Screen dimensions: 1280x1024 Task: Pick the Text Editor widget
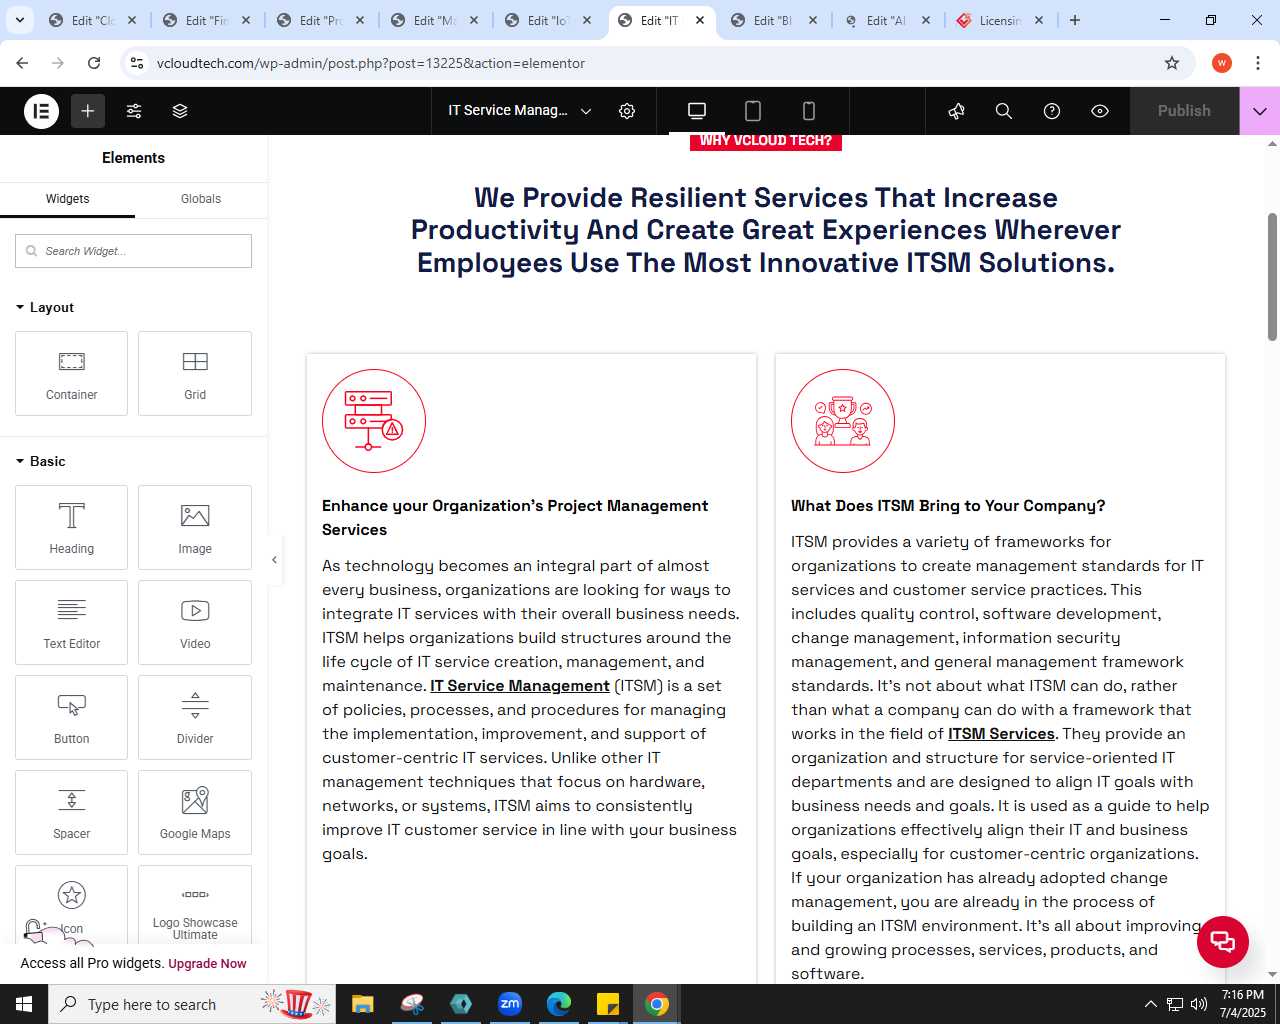[x=72, y=622]
